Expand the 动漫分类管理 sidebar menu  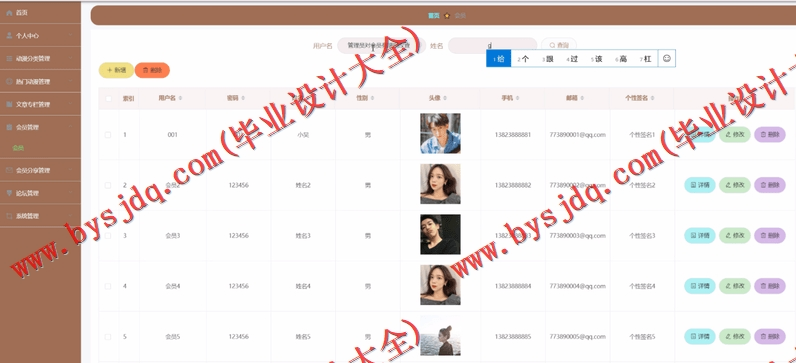(x=40, y=58)
